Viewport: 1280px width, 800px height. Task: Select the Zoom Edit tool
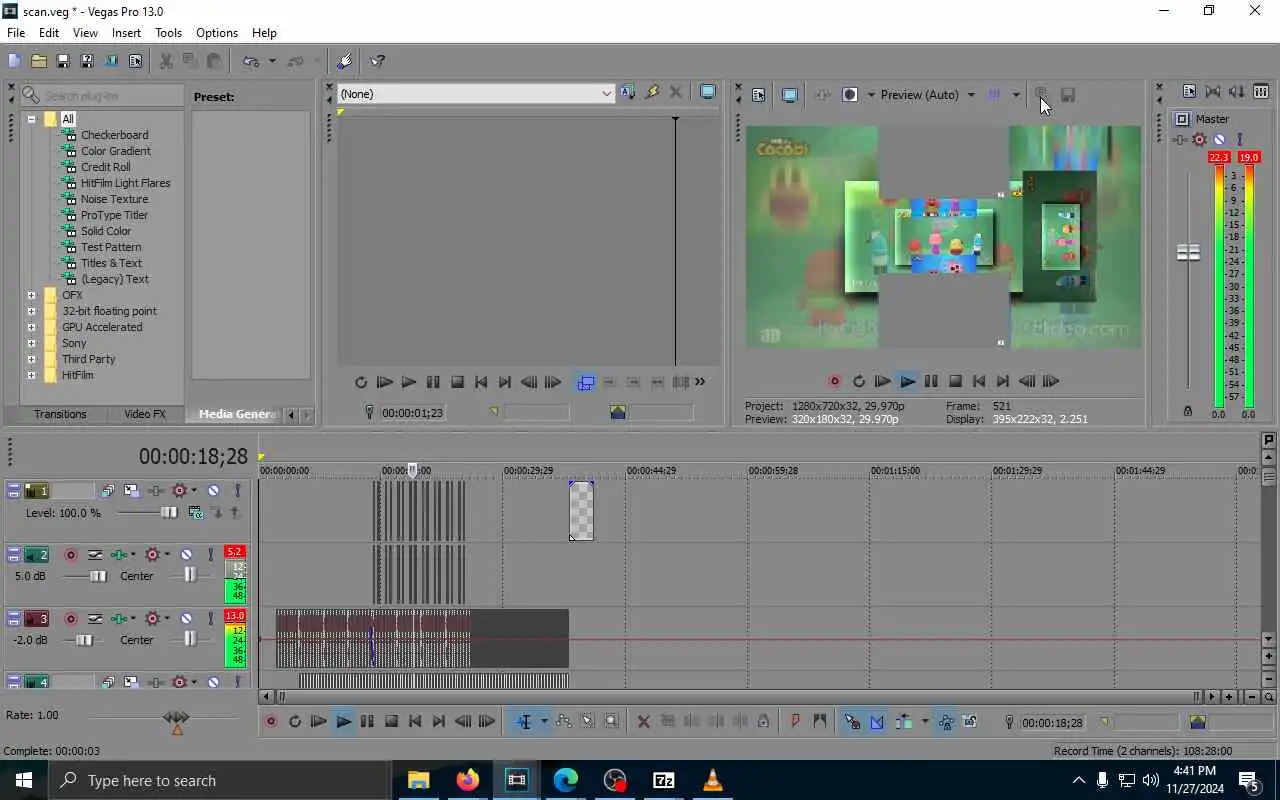coord(612,721)
